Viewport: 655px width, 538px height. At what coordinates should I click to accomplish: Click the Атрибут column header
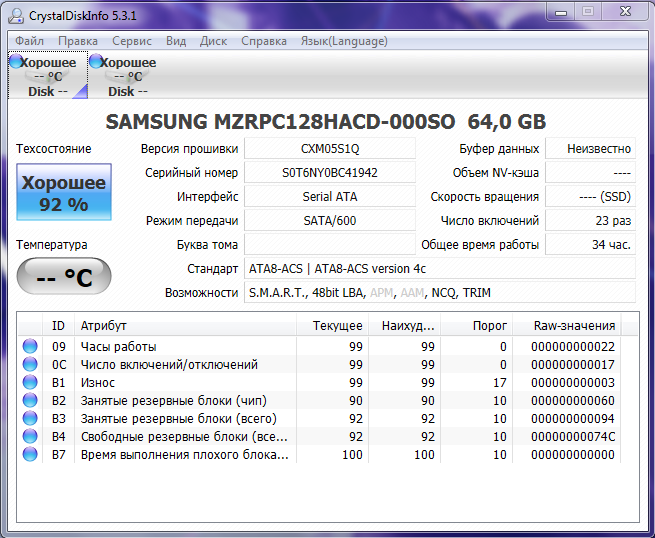(x=185, y=326)
